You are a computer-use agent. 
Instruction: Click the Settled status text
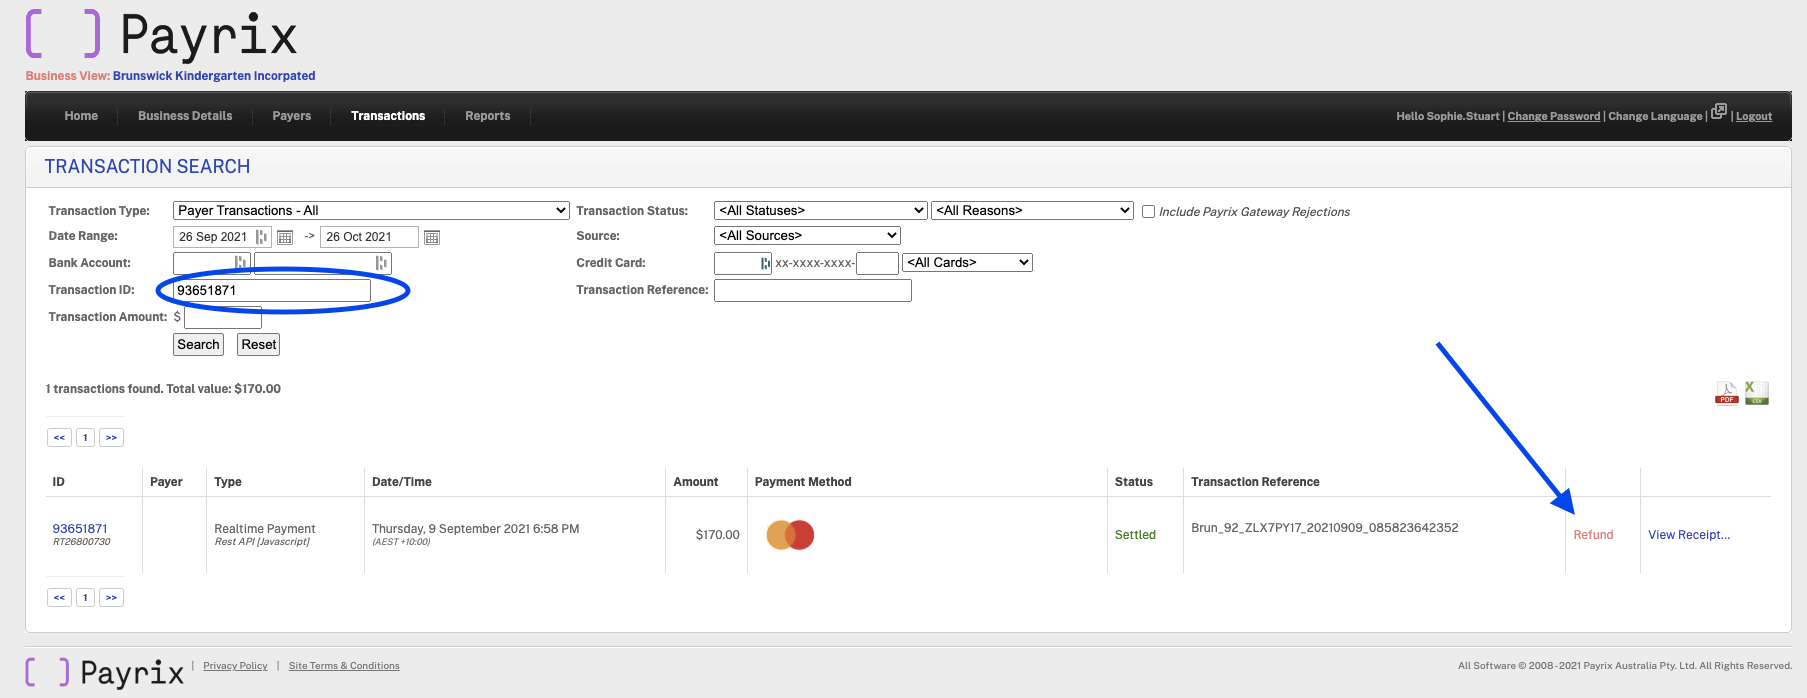point(1135,535)
